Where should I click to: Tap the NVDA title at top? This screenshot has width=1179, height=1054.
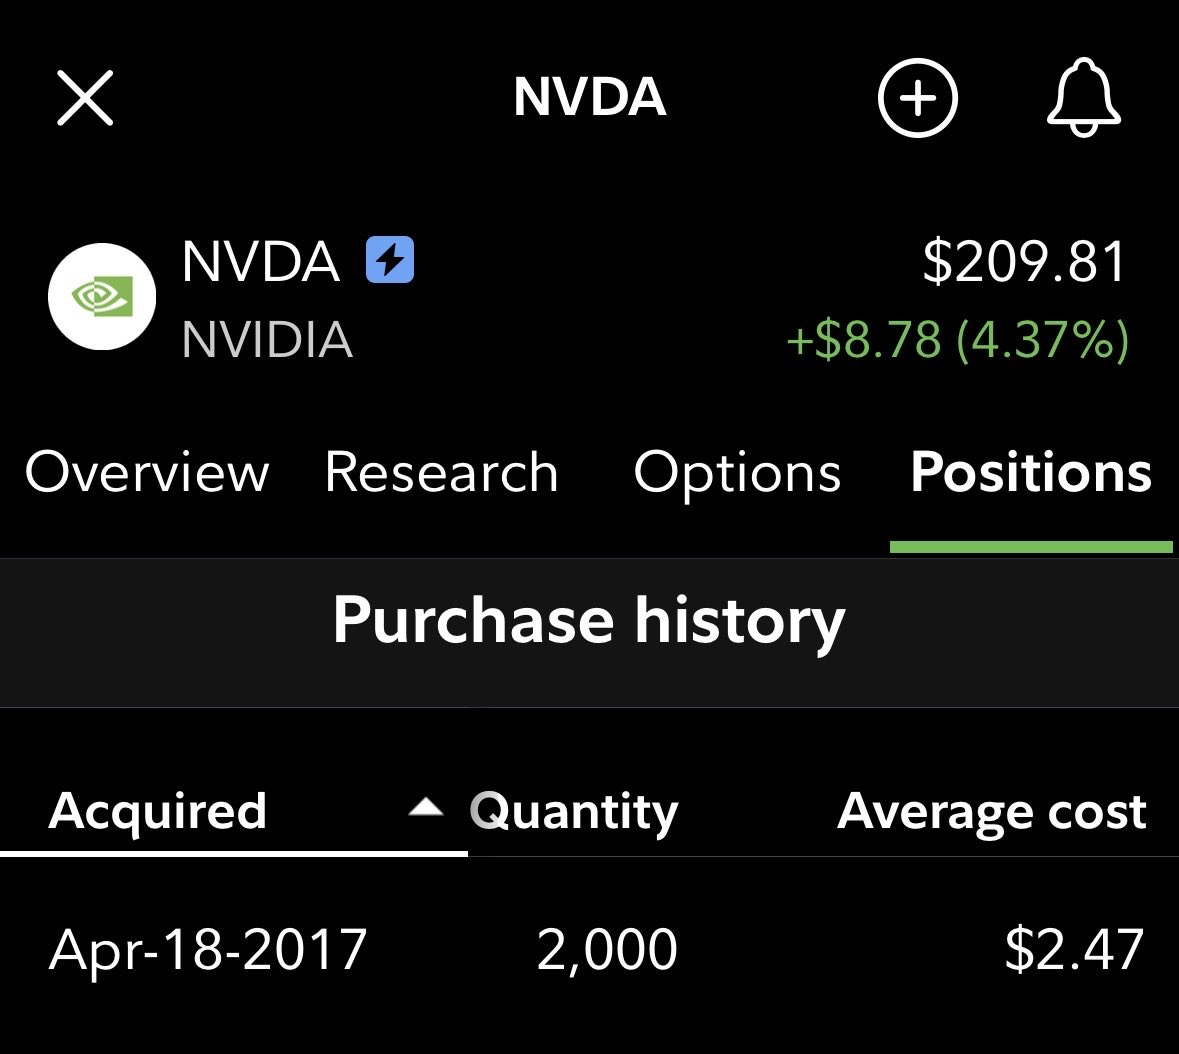point(589,98)
